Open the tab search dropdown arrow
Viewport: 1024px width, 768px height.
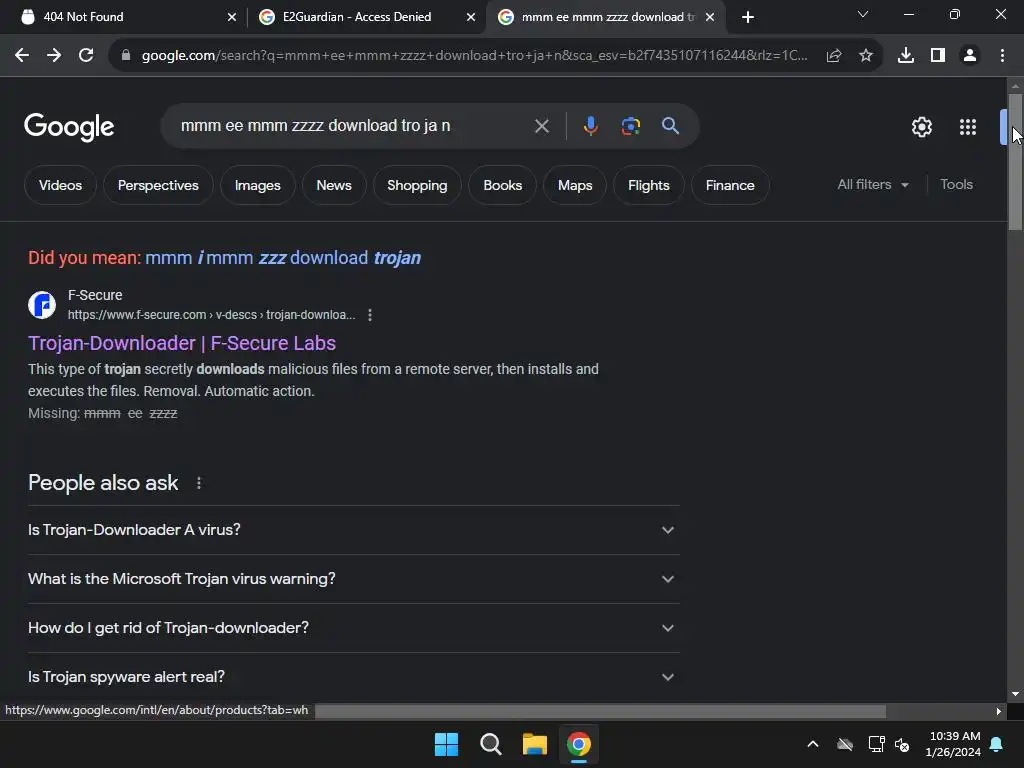pyautogui.click(x=863, y=14)
